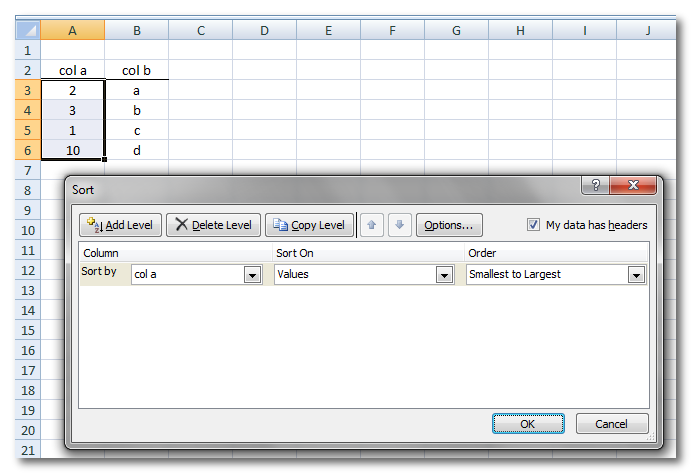Screen dimensions: 691x473
Task: Expand the Order Smallest to Largest dropdown
Action: pyautogui.click(x=636, y=275)
